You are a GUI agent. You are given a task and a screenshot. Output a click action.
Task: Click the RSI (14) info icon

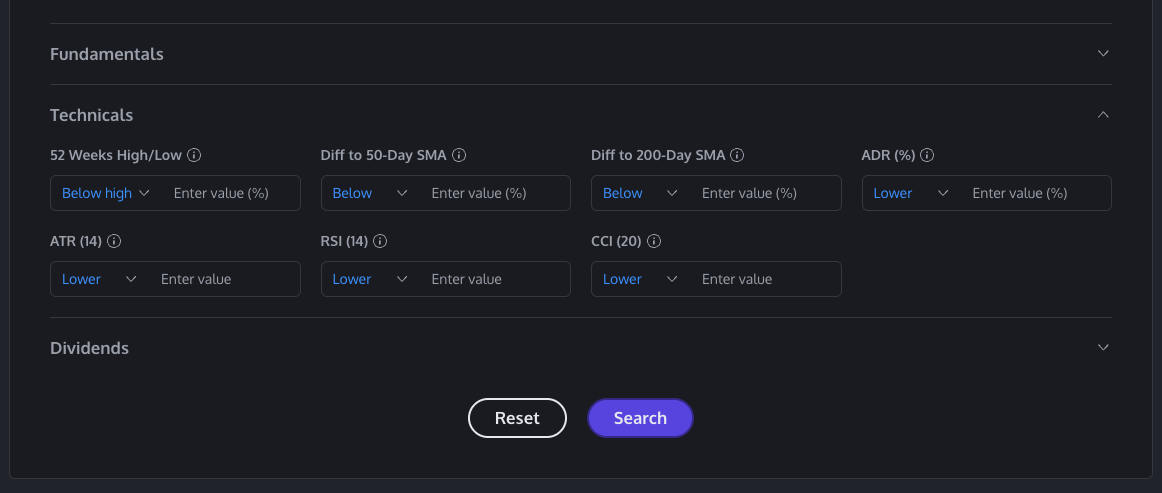(380, 241)
